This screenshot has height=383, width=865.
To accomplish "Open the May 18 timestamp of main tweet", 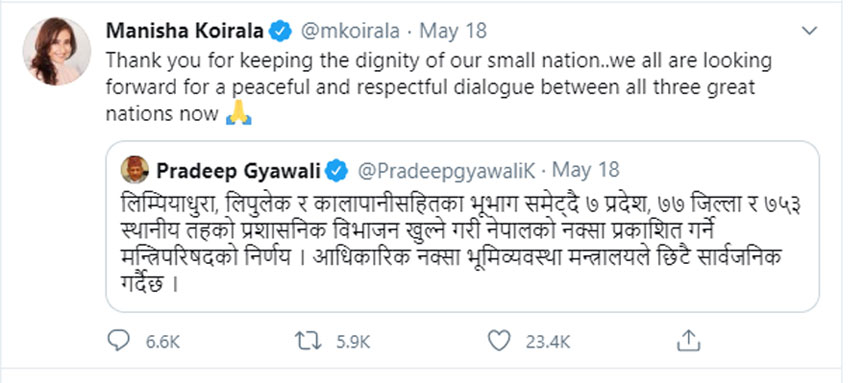I will [x=453, y=31].
